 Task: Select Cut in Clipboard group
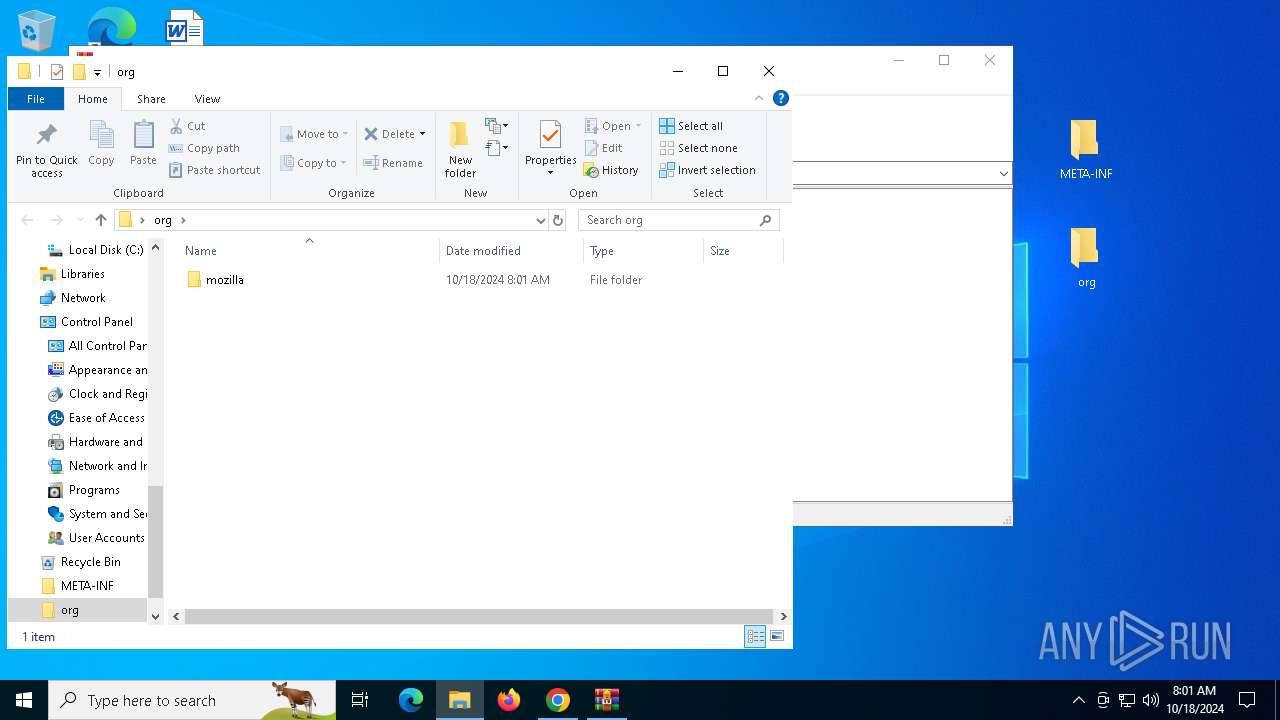(x=187, y=126)
